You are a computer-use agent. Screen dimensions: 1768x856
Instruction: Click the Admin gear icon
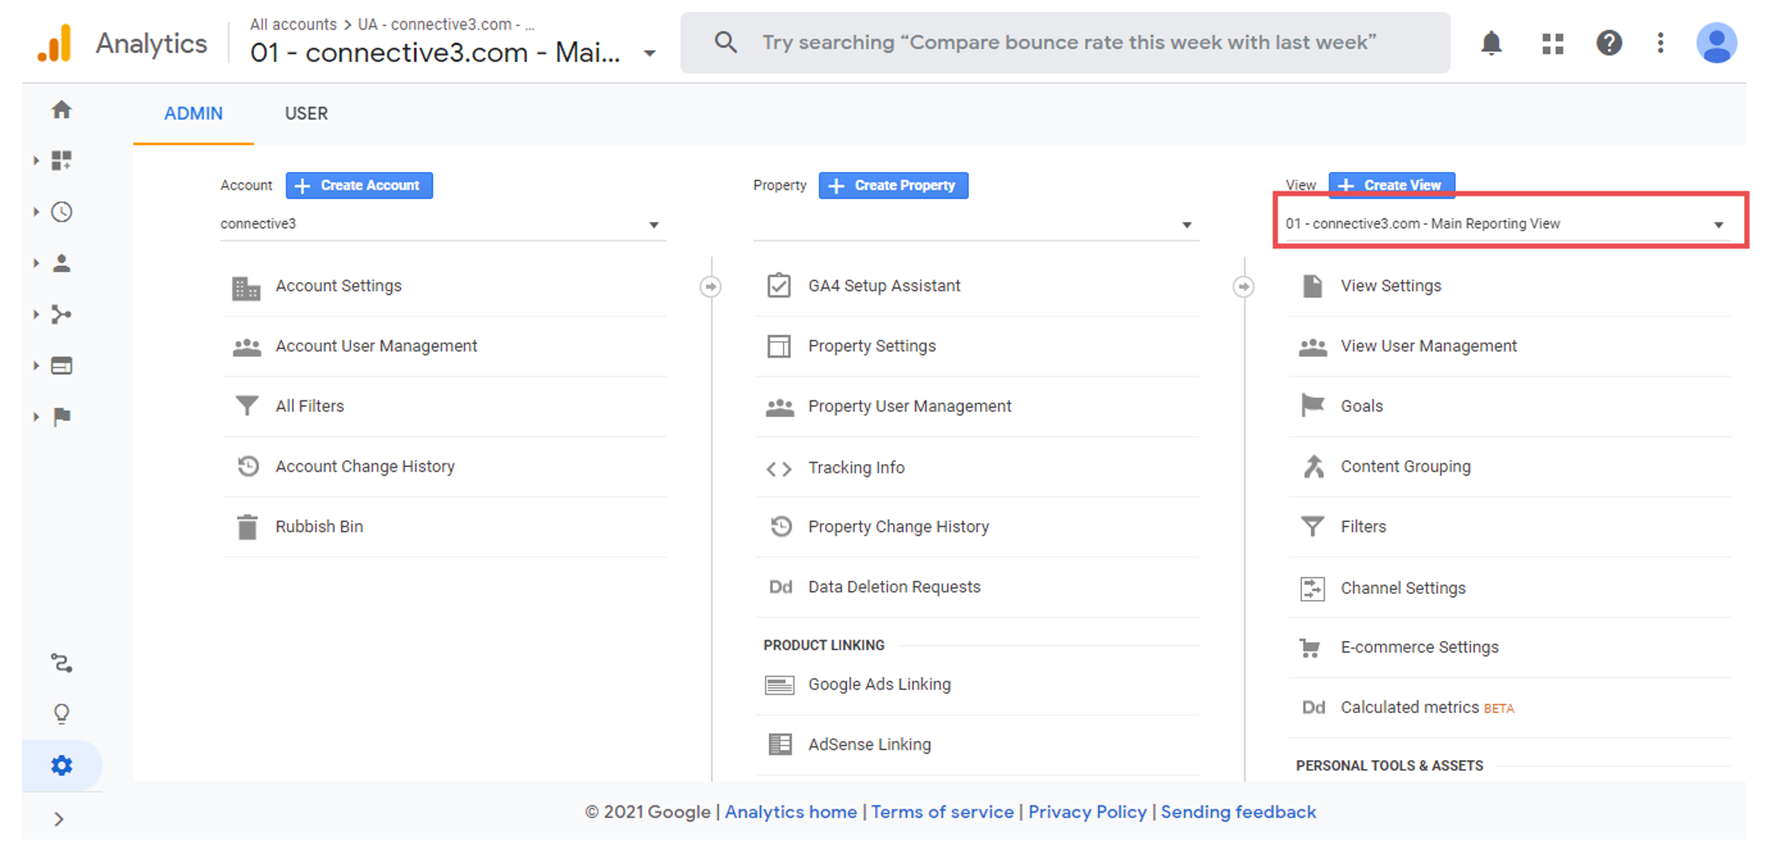62,766
